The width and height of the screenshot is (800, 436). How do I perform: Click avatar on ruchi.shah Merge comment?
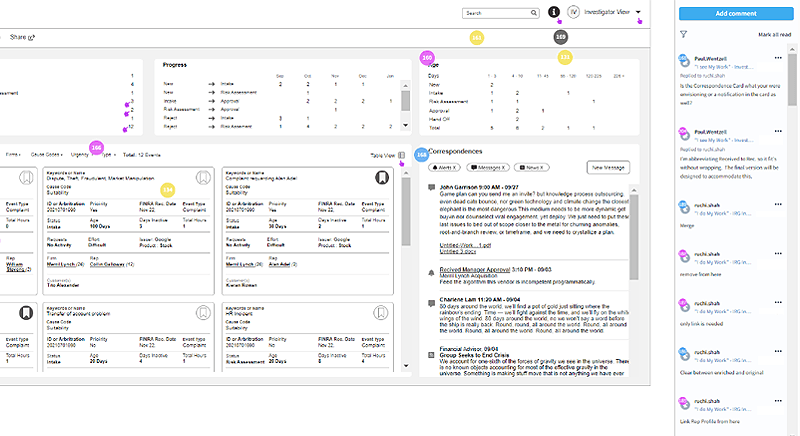tap(684, 207)
